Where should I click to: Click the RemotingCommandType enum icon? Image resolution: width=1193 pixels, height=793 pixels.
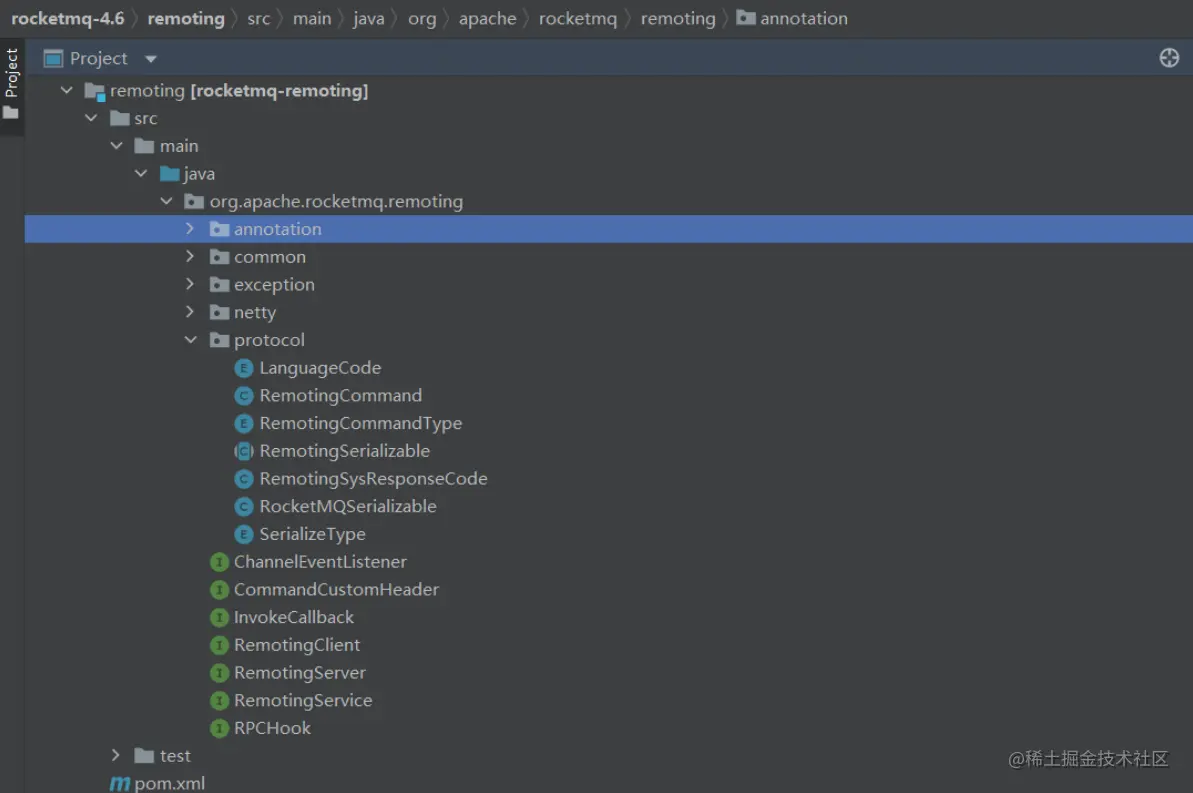coord(243,423)
